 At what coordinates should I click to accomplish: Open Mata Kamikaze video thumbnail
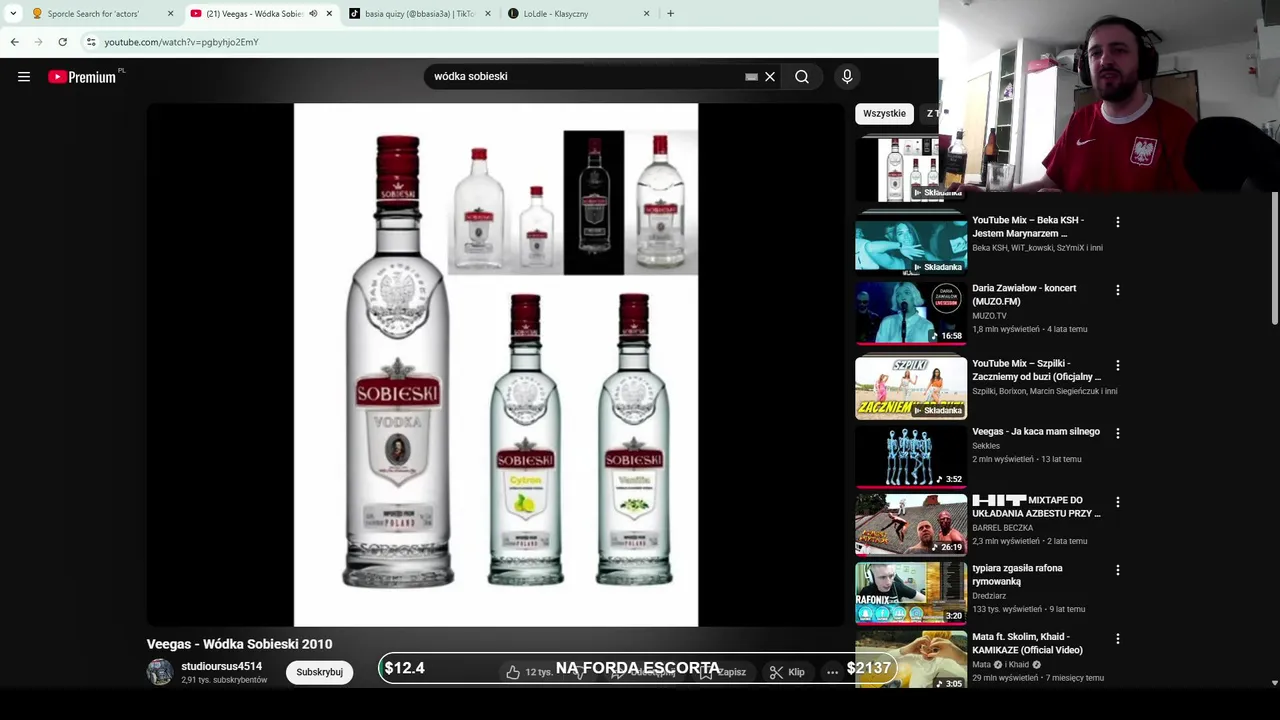(x=911, y=660)
